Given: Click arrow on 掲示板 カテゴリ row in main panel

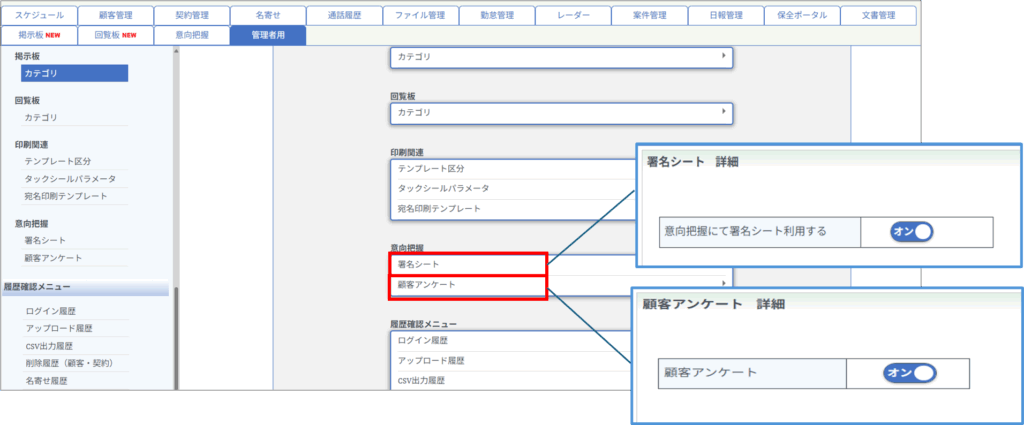Looking at the screenshot, I should pyautogui.click(x=723, y=58).
